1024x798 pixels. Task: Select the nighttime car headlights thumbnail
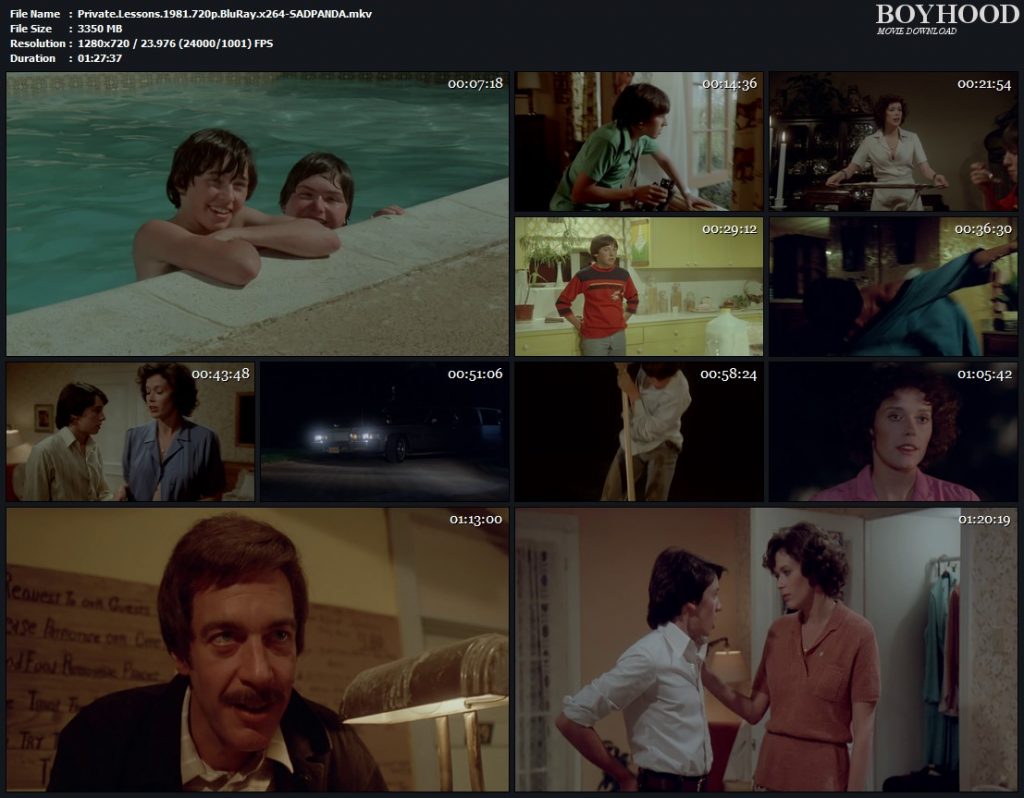[385, 430]
